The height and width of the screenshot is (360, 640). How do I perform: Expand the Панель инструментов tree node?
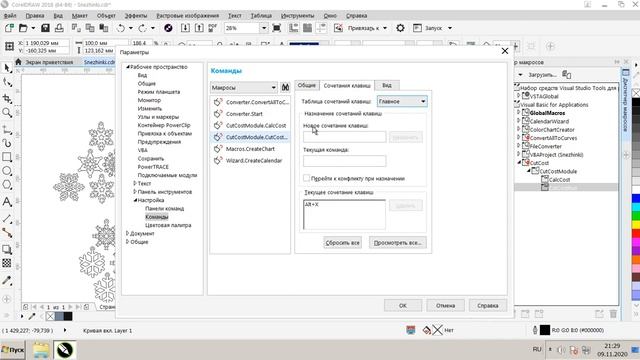point(135,191)
